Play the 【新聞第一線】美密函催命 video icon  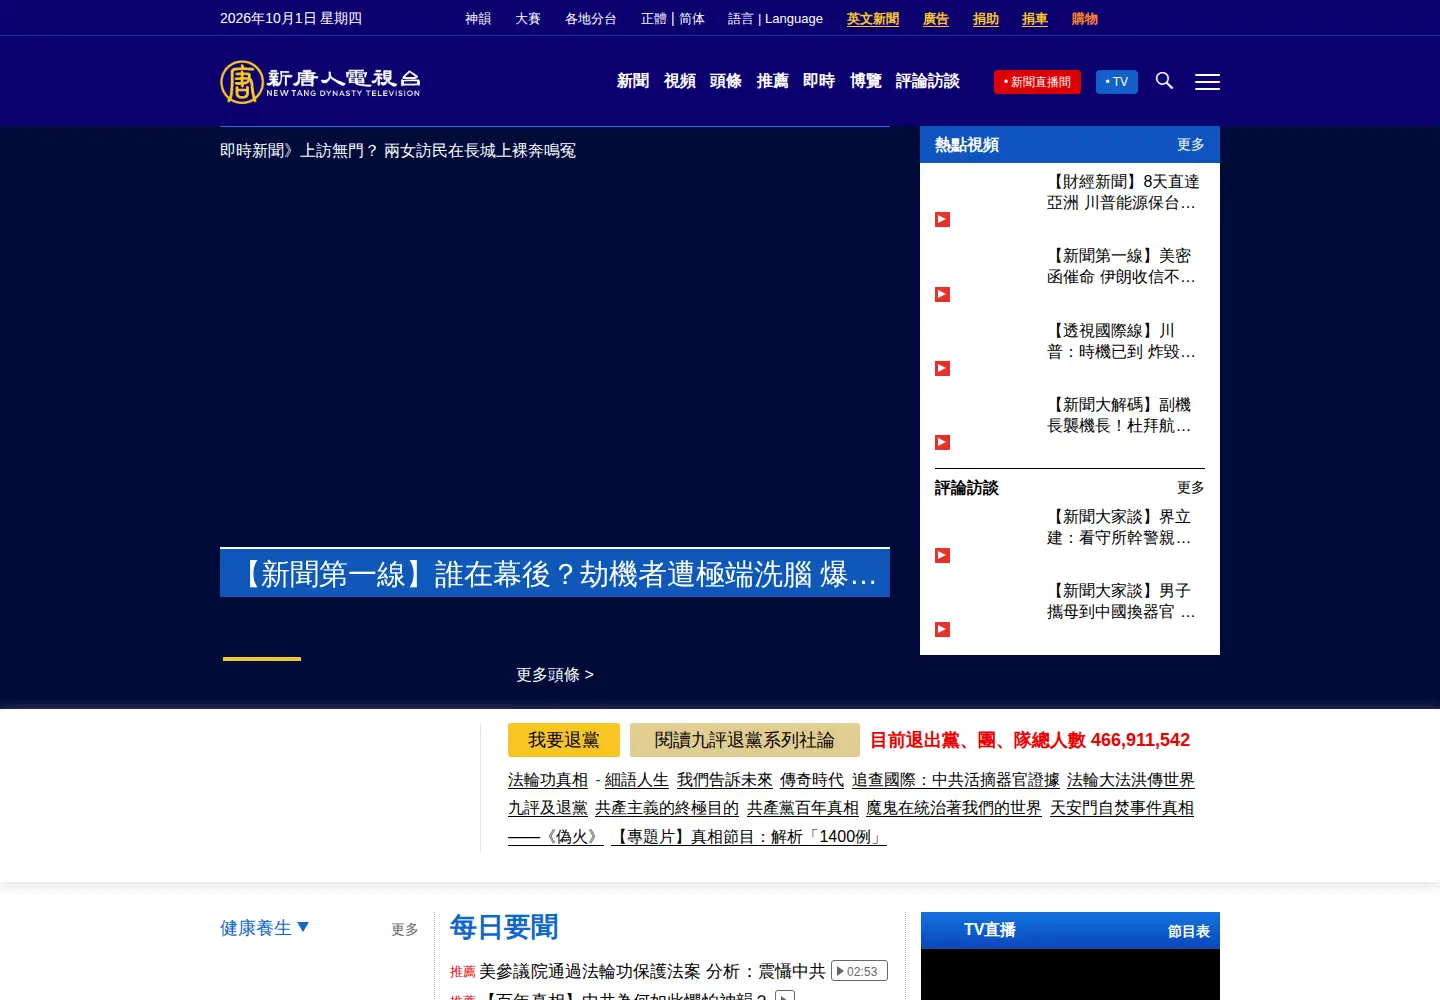click(942, 294)
